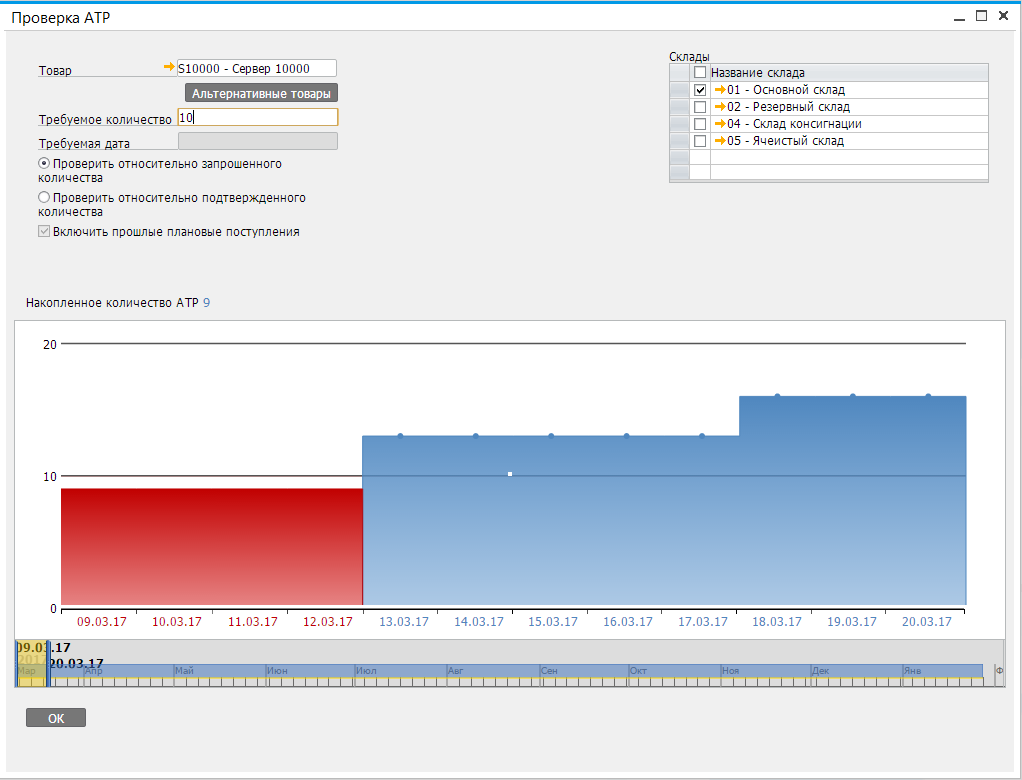Viewport: 1022px width, 780px height.
Task: Click chart data point above 13.03.17
Action: [400, 436]
